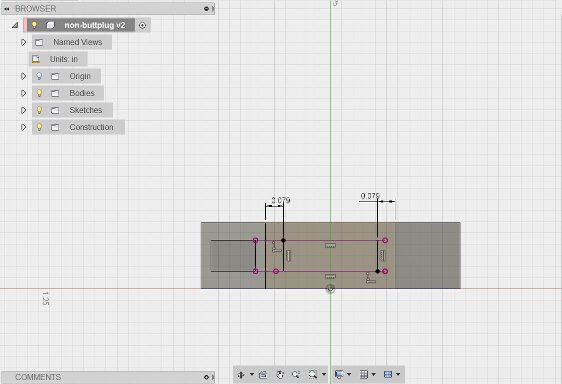
Task: Click the horizontal constraint icon on bottom line
Action: click(330, 276)
